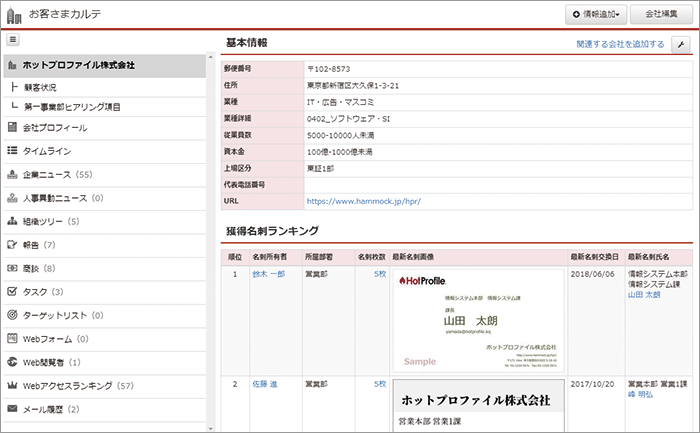Click the 人事異動ニュース icon
This screenshot has width=700, height=433.
pyautogui.click(x=12, y=198)
